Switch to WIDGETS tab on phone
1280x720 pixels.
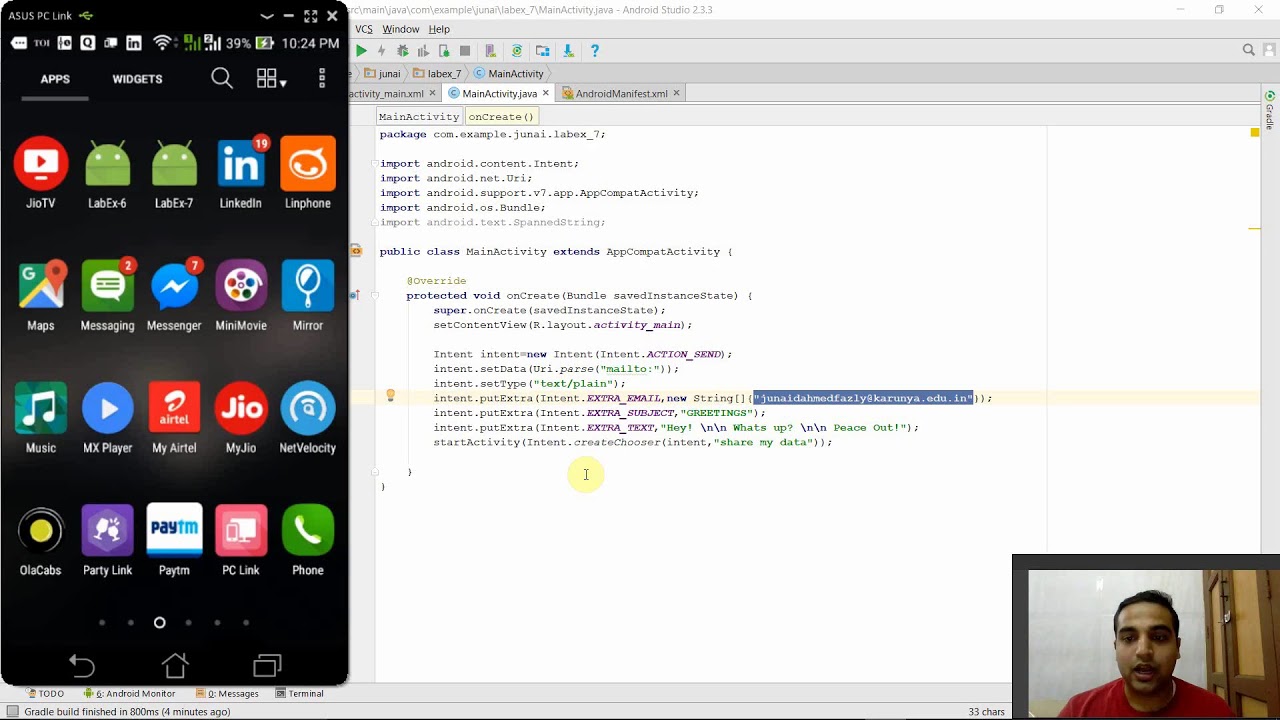[137, 79]
